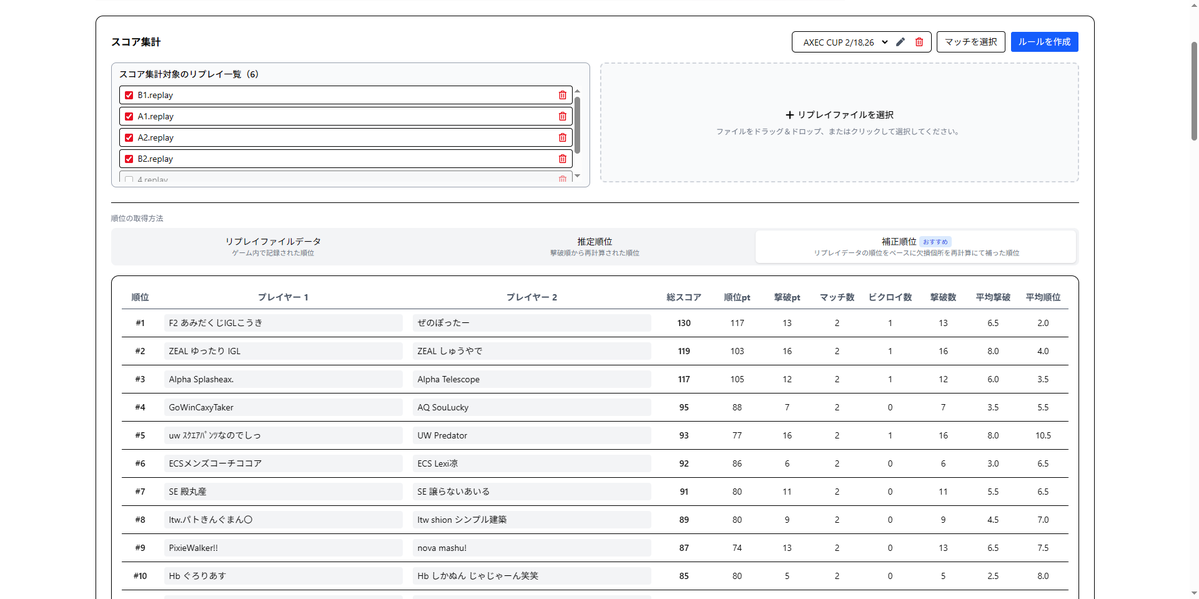Click total score 130 in row #1

684,323
